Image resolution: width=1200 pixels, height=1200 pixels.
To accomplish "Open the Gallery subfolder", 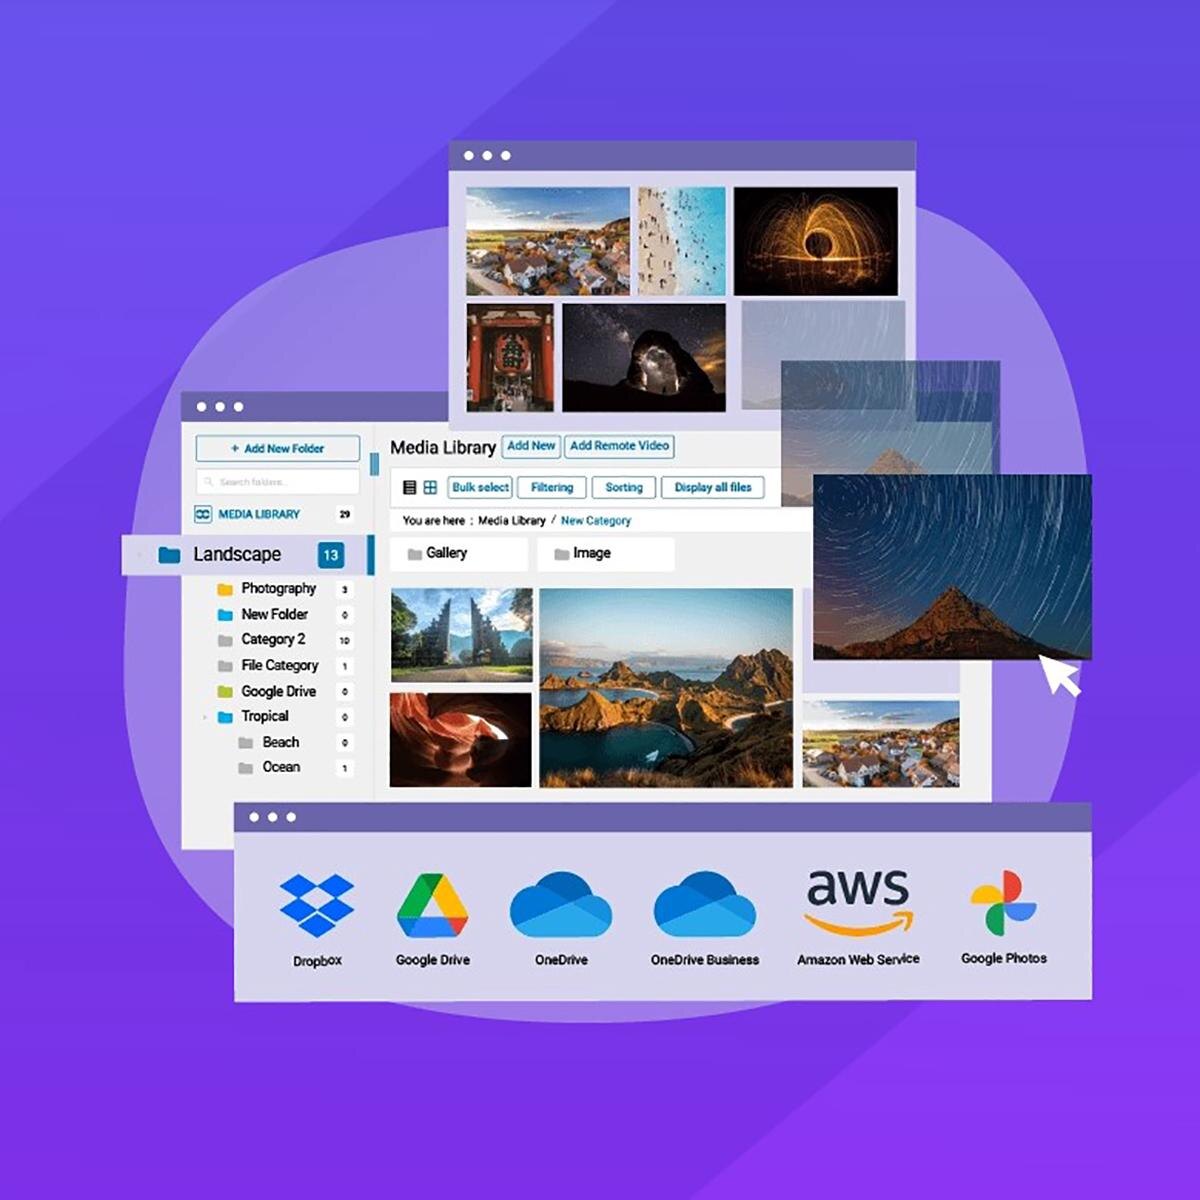I will [459, 554].
